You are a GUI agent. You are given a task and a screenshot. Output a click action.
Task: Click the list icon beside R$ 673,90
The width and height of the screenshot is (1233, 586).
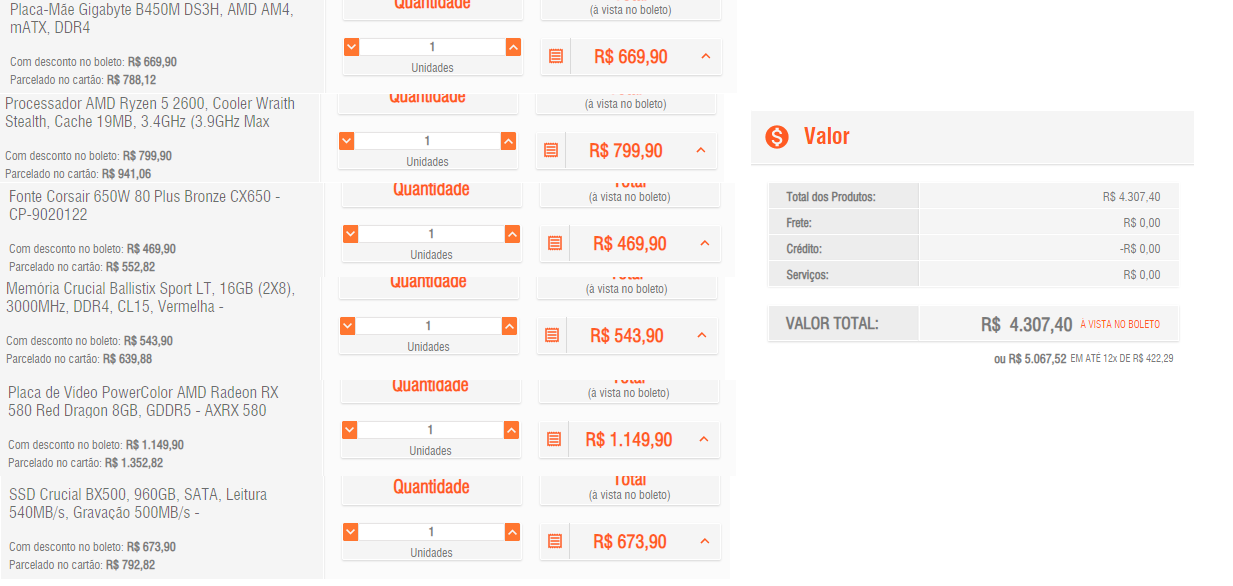pos(555,541)
